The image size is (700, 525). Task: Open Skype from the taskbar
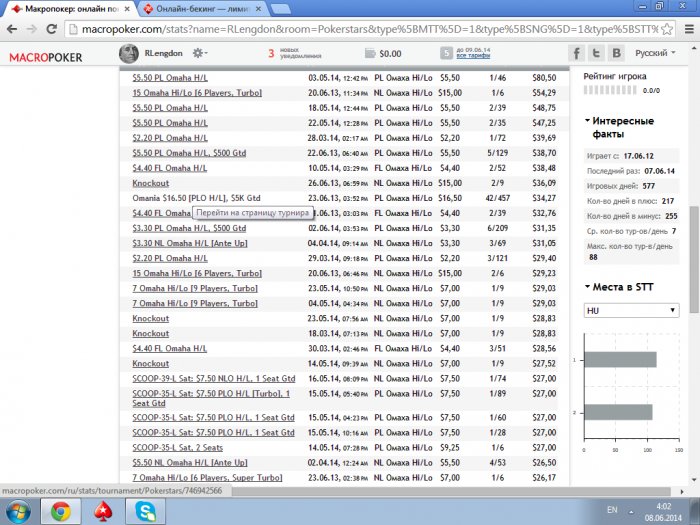(x=146, y=512)
